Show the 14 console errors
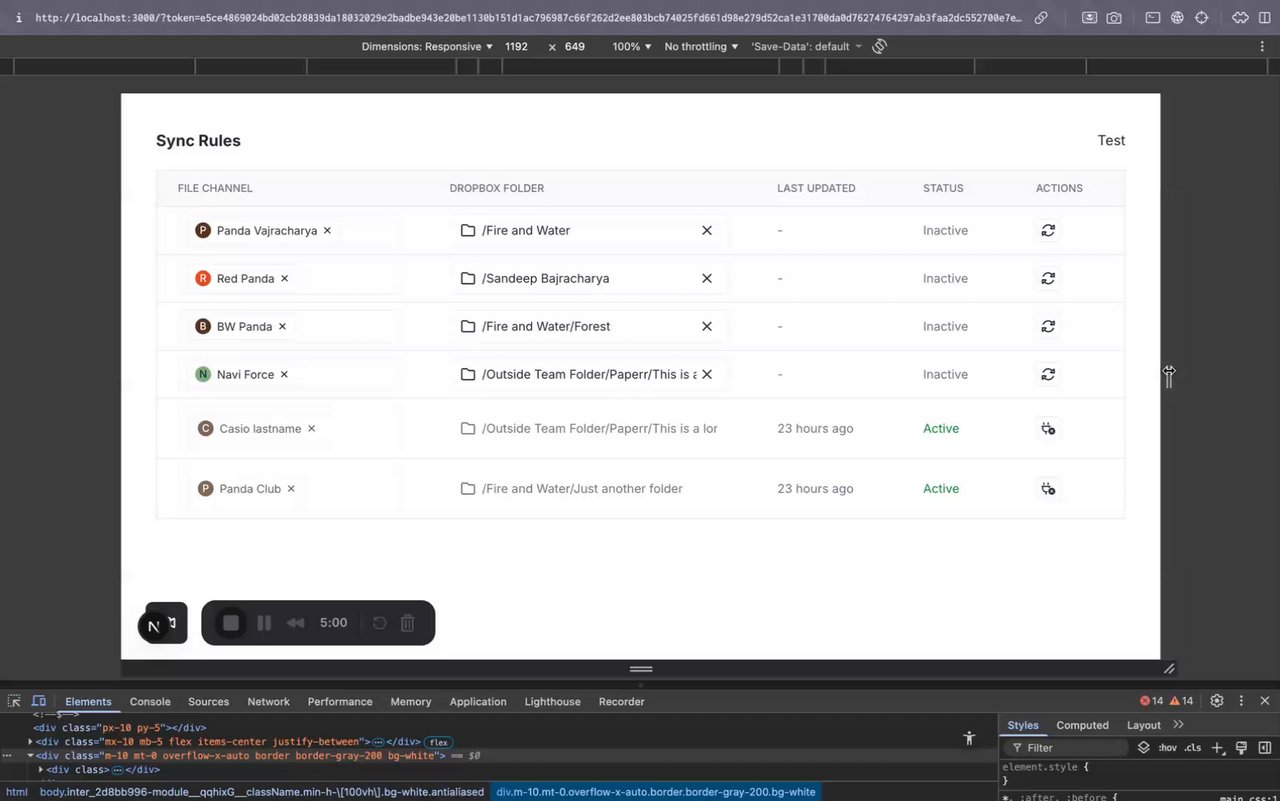The image size is (1280, 801). pos(1152,701)
